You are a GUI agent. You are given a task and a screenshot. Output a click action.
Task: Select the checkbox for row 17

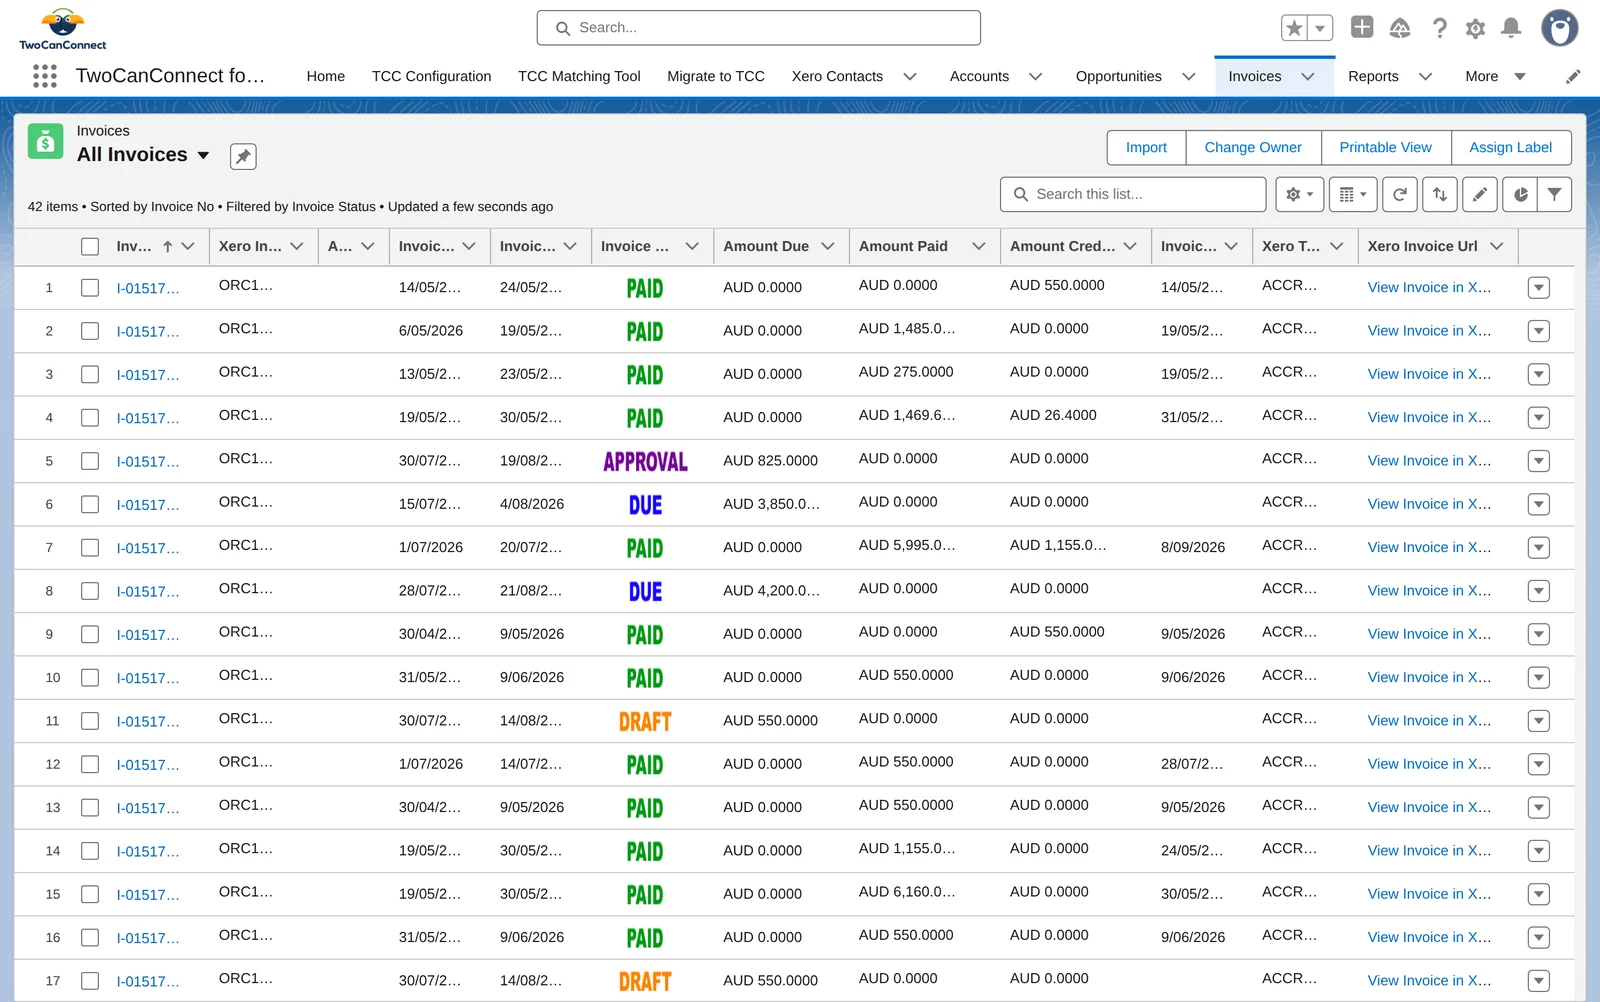pyautogui.click(x=90, y=981)
